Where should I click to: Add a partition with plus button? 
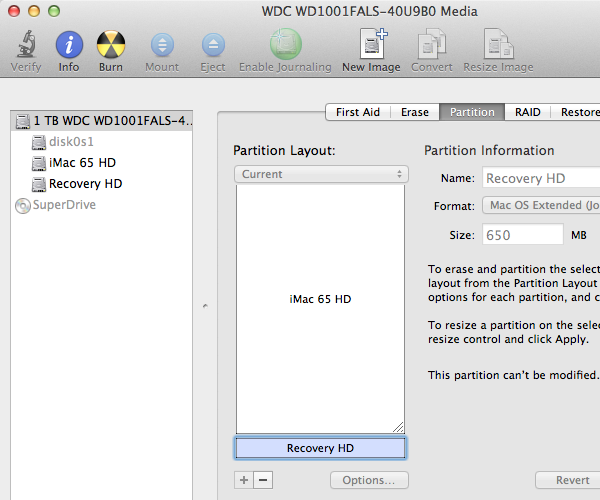pyautogui.click(x=244, y=480)
